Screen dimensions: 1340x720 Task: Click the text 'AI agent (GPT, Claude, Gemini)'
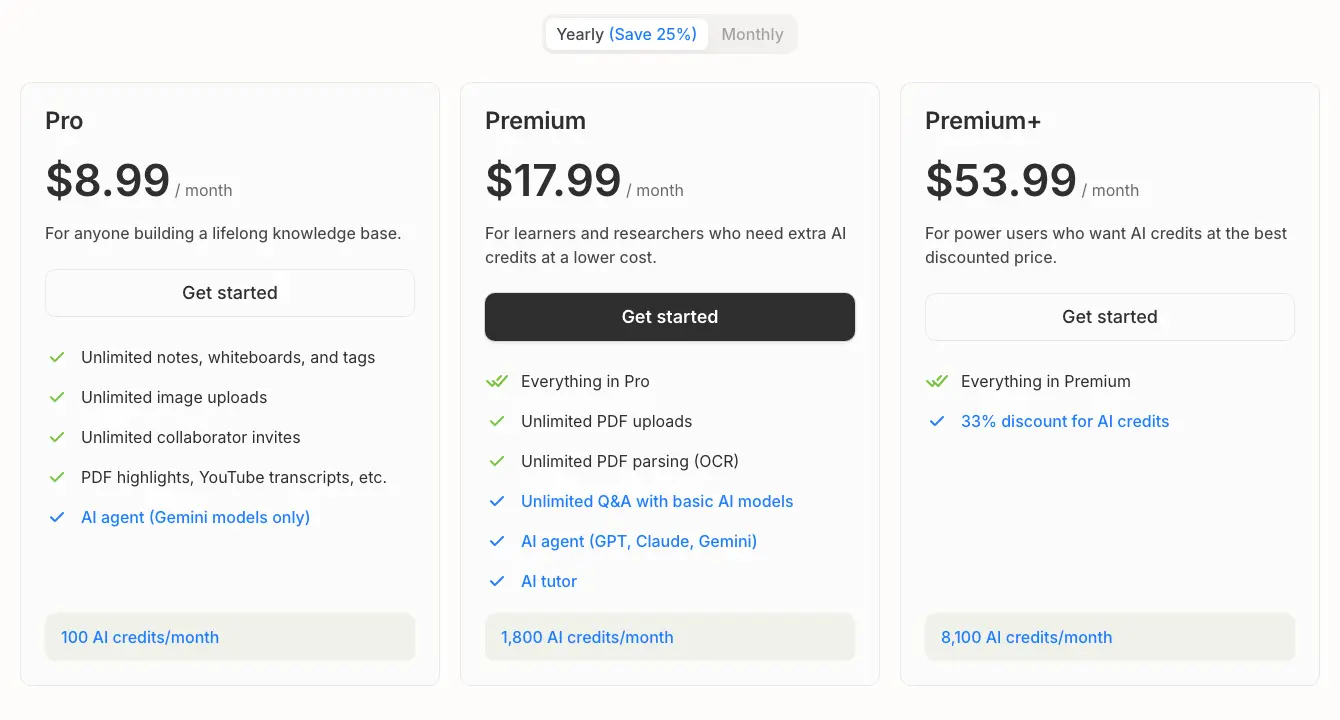639,541
